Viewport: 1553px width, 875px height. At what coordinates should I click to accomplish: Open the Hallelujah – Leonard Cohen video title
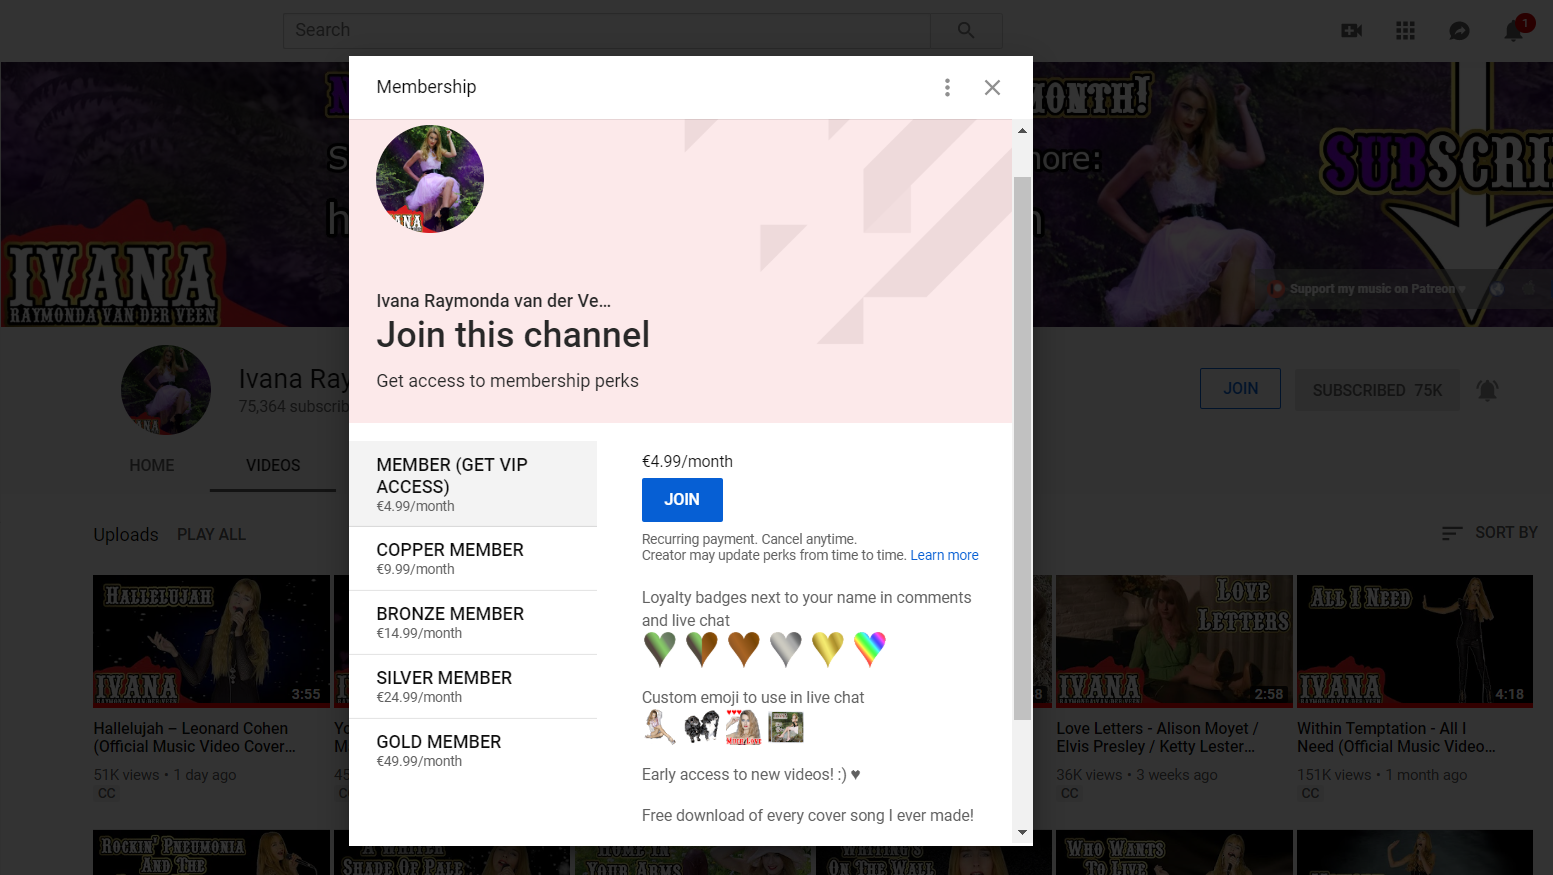(195, 738)
